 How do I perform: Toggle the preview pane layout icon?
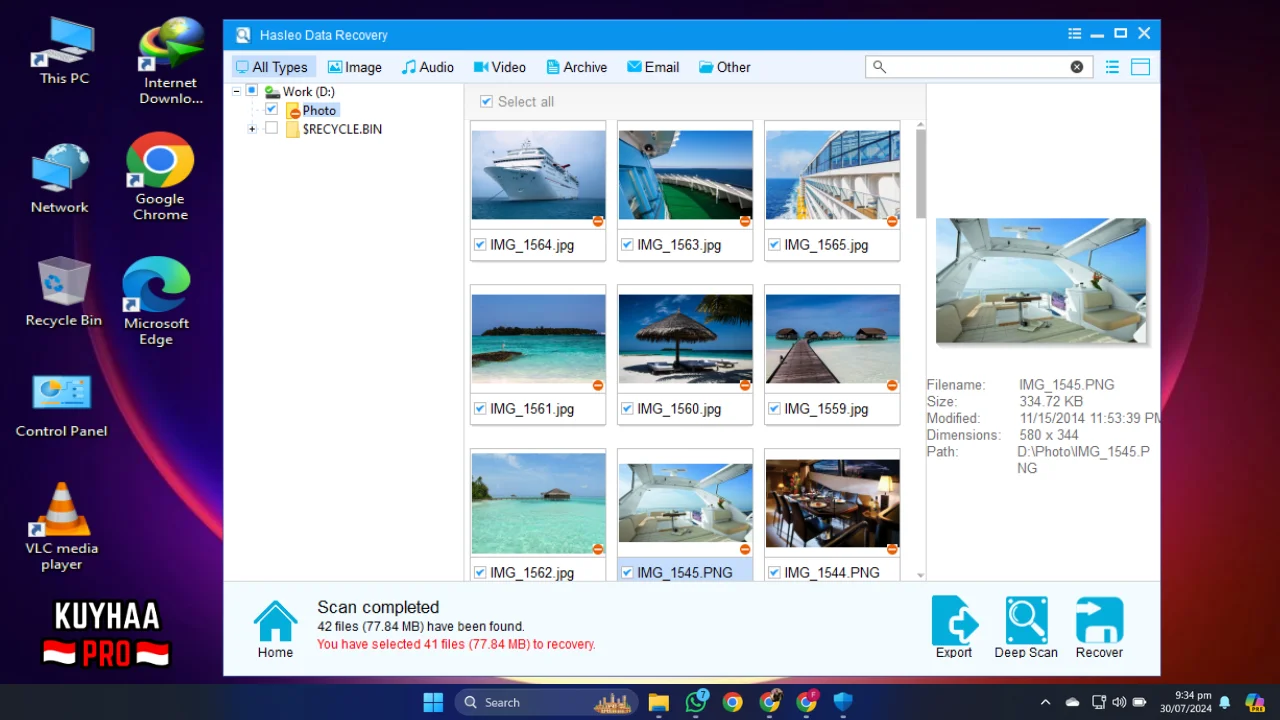click(1140, 67)
